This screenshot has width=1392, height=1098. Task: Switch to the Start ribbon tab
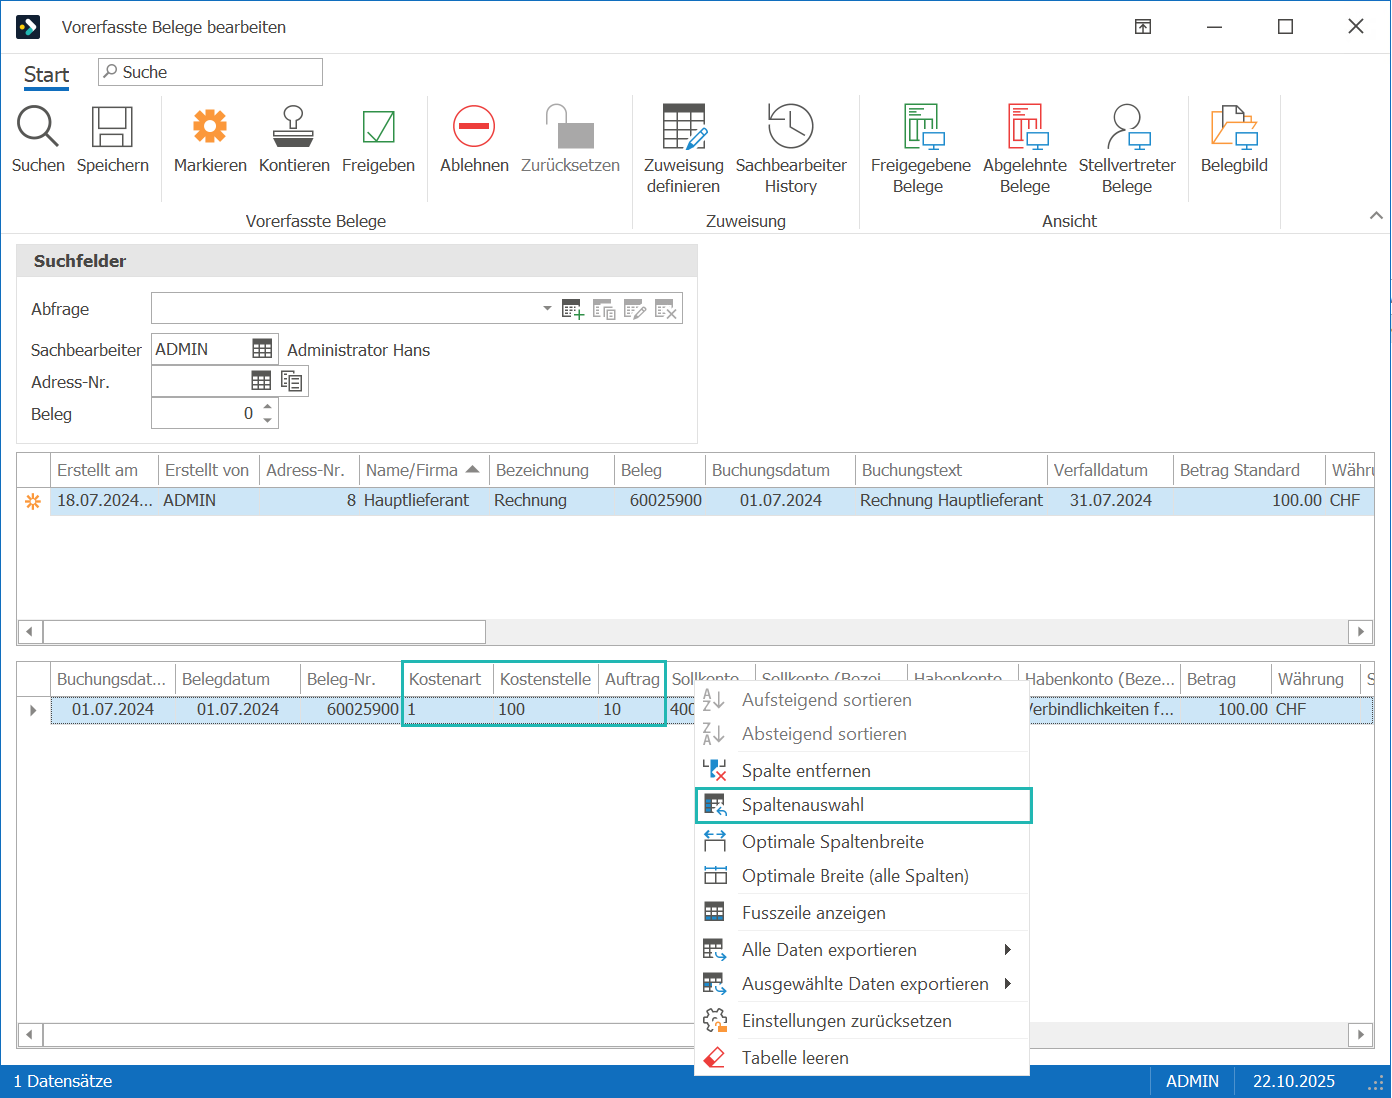[46, 75]
